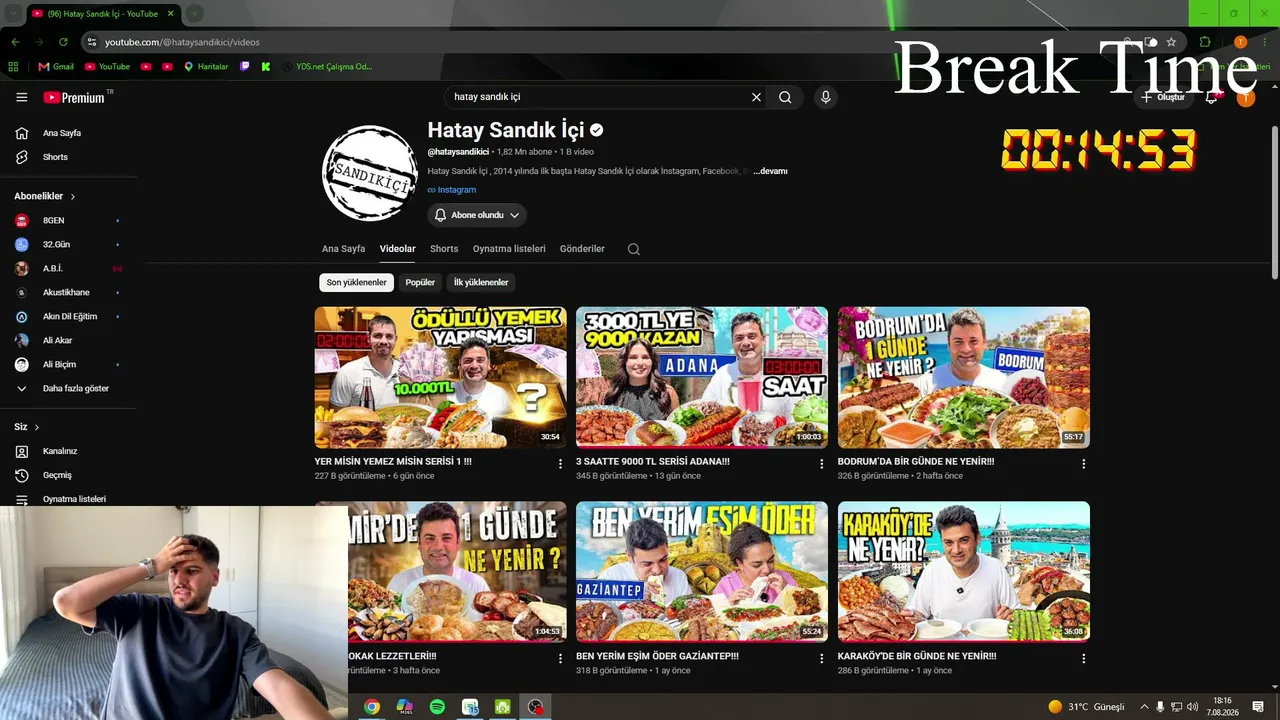1280x720 pixels.
Task: Show hidden system tray icons
Action: point(1144,707)
